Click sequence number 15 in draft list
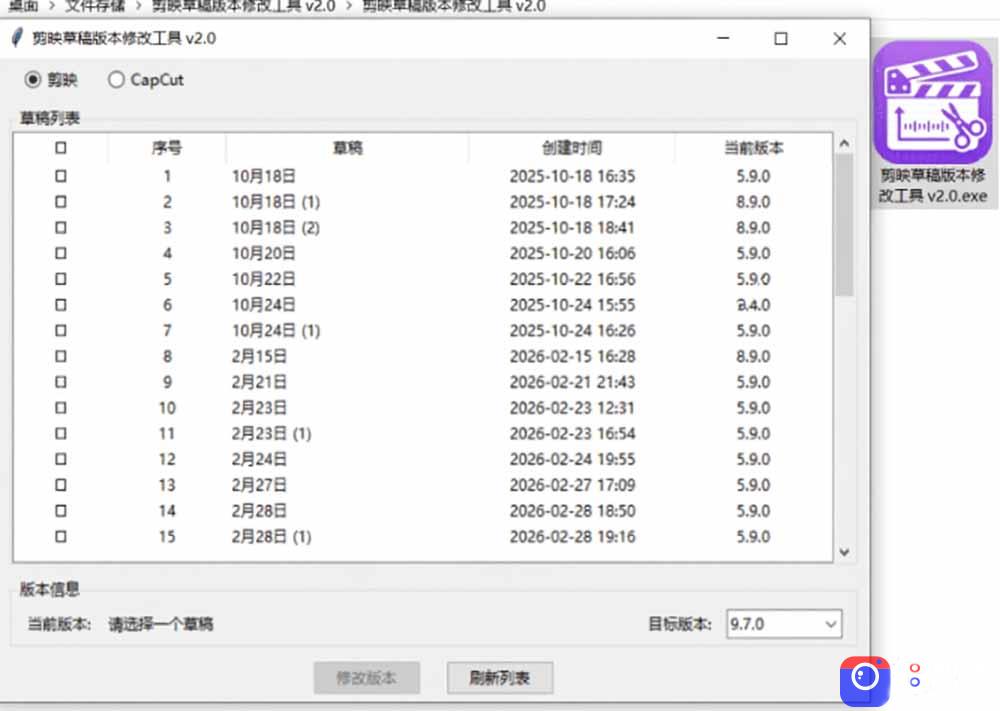 point(167,536)
